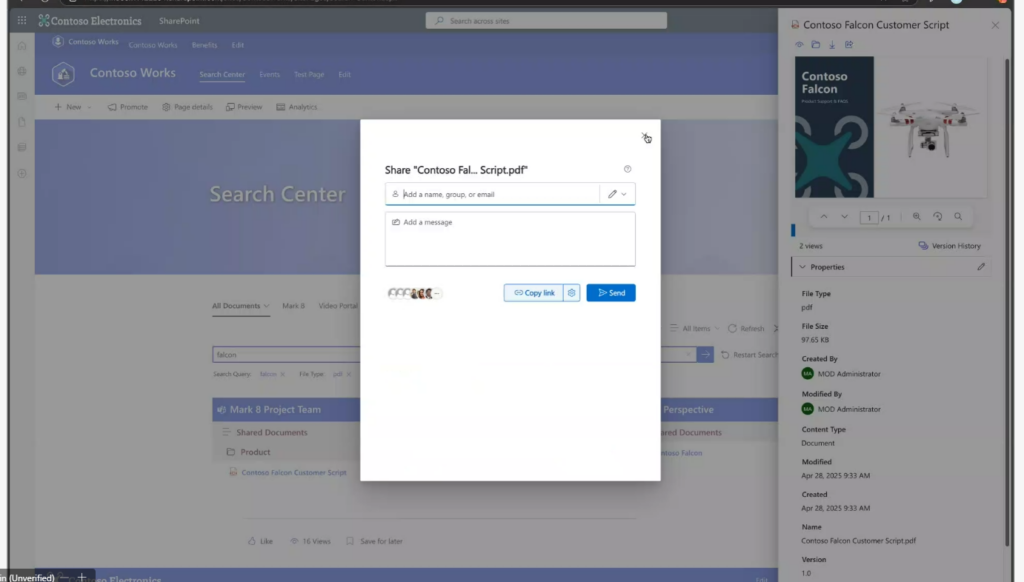
Task: Click the Contoso Works hexagon site logo
Action: pyautogui.click(x=63, y=74)
